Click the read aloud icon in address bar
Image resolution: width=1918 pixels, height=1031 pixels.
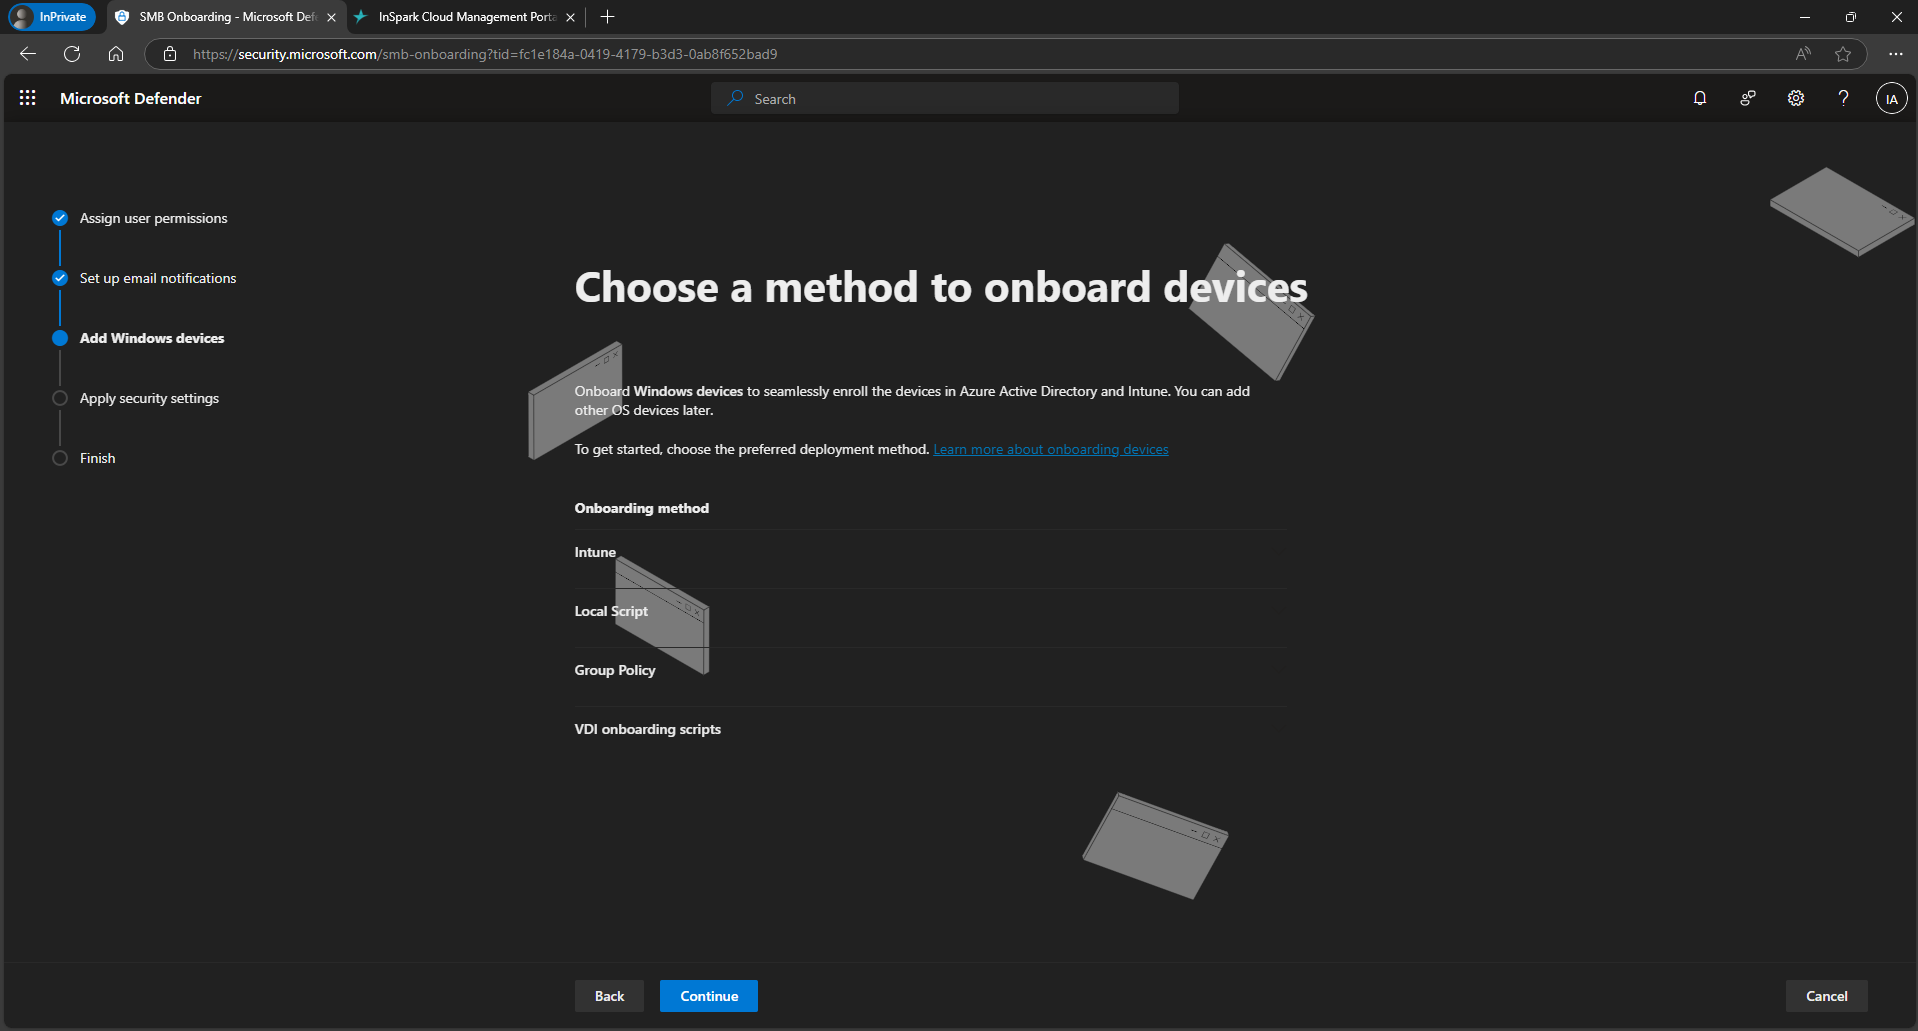tap(1803, 54)
